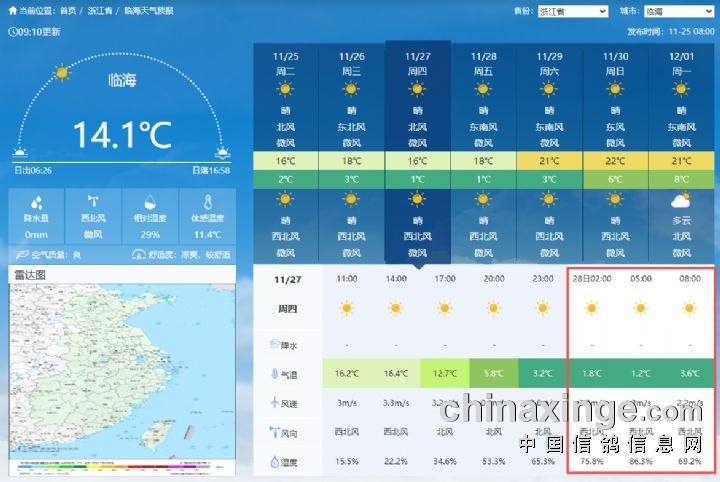Open the 浙江省 breadcrumb link

tap(100, 10)
